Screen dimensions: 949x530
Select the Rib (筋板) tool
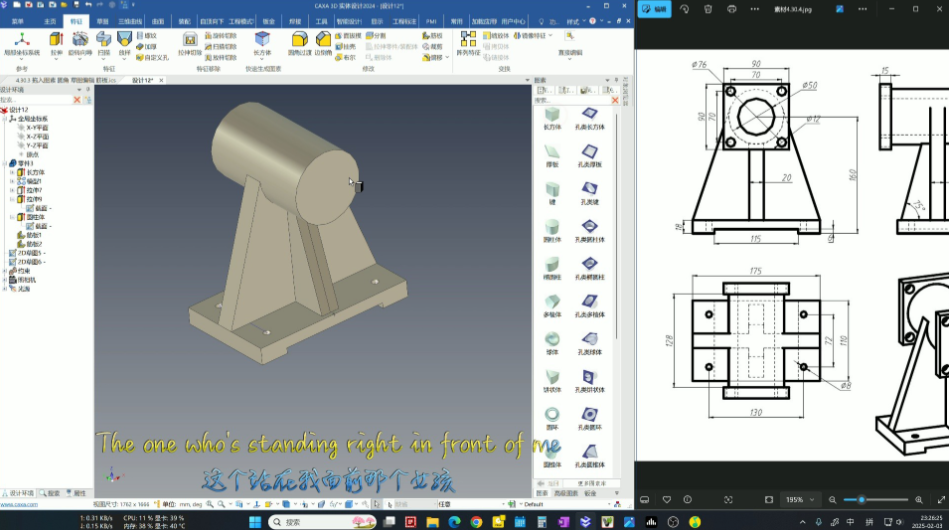433,36
